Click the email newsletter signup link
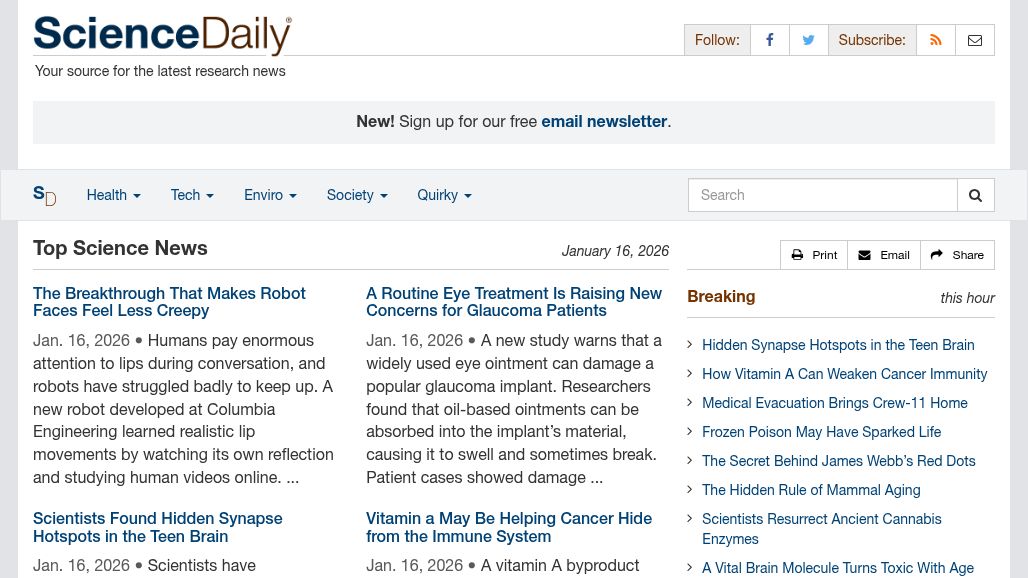The width and height of the screenshot is (1028, 578). (604, 121)
